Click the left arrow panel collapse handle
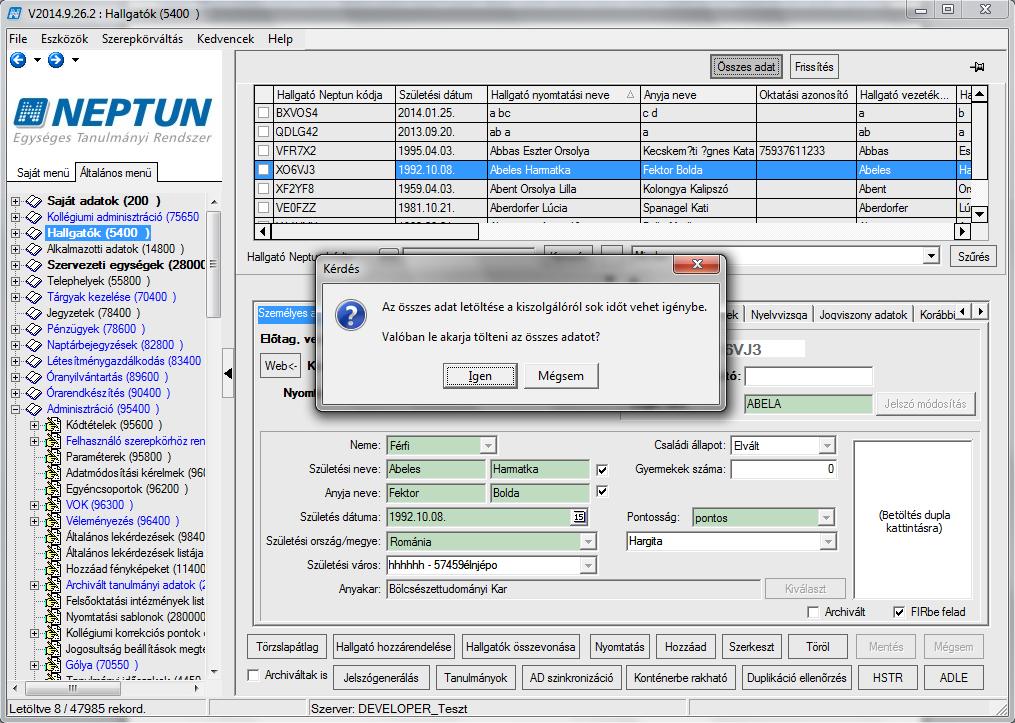The height and width of the screenshot is (723, 1015). (x=228, y=373)
